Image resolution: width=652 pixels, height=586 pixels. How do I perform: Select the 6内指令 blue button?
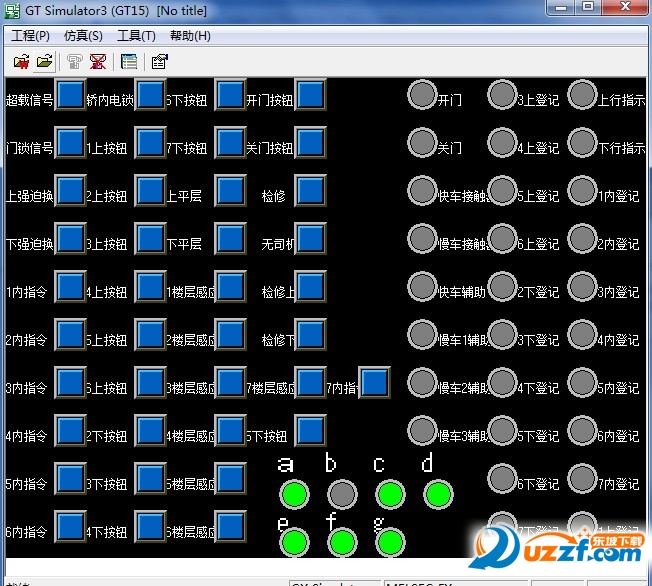[70, 527]
